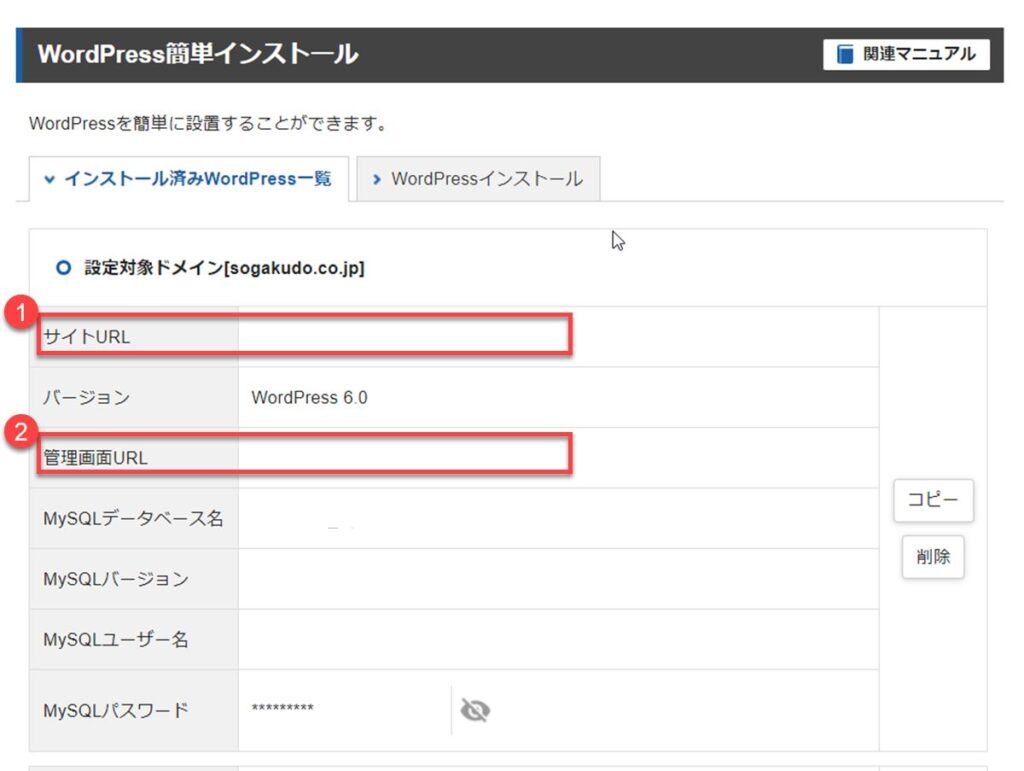Click the コピー button
This screenshot has width=1024, height=771.
[933, 500]
